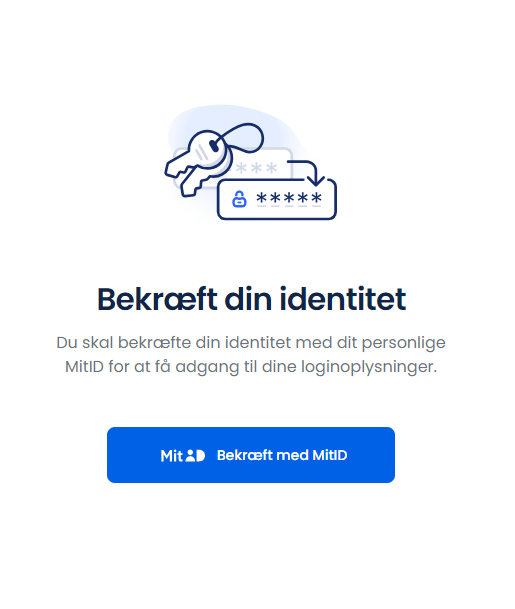515x609 pixels.
Task: Click the MitID logo inside the button
Action: click(x=183, y=456)
